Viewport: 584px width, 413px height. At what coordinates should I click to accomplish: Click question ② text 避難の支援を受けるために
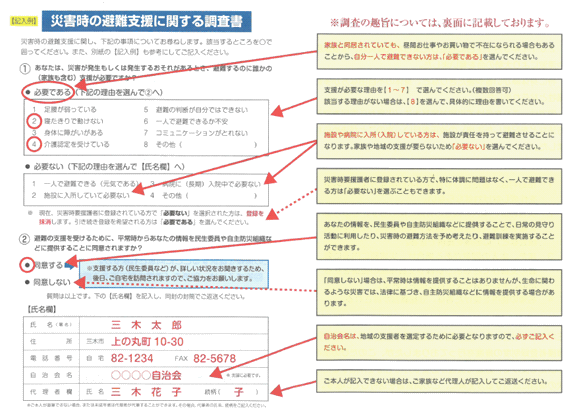153,243
